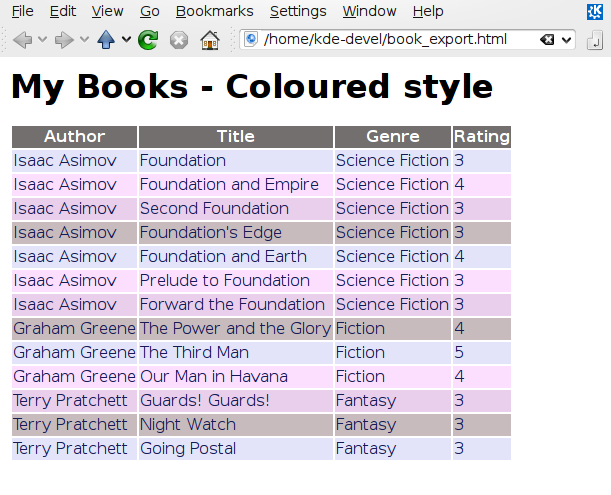Click the Go button beside location bar
This screenshot has height=495, width=611.
(594, 40)
